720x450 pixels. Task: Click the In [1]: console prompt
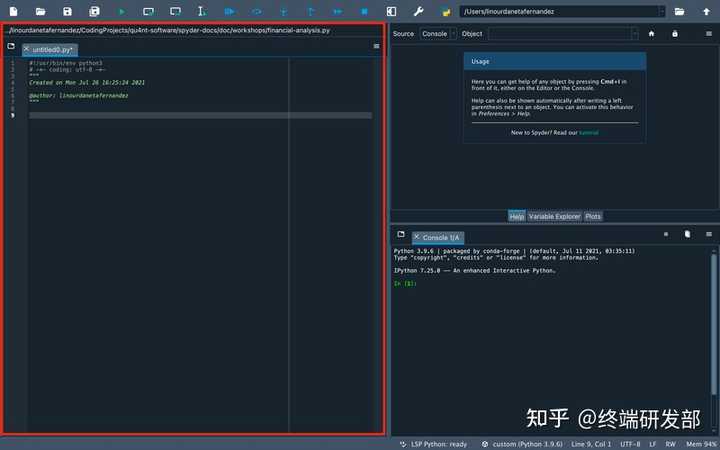coord(405,284)
